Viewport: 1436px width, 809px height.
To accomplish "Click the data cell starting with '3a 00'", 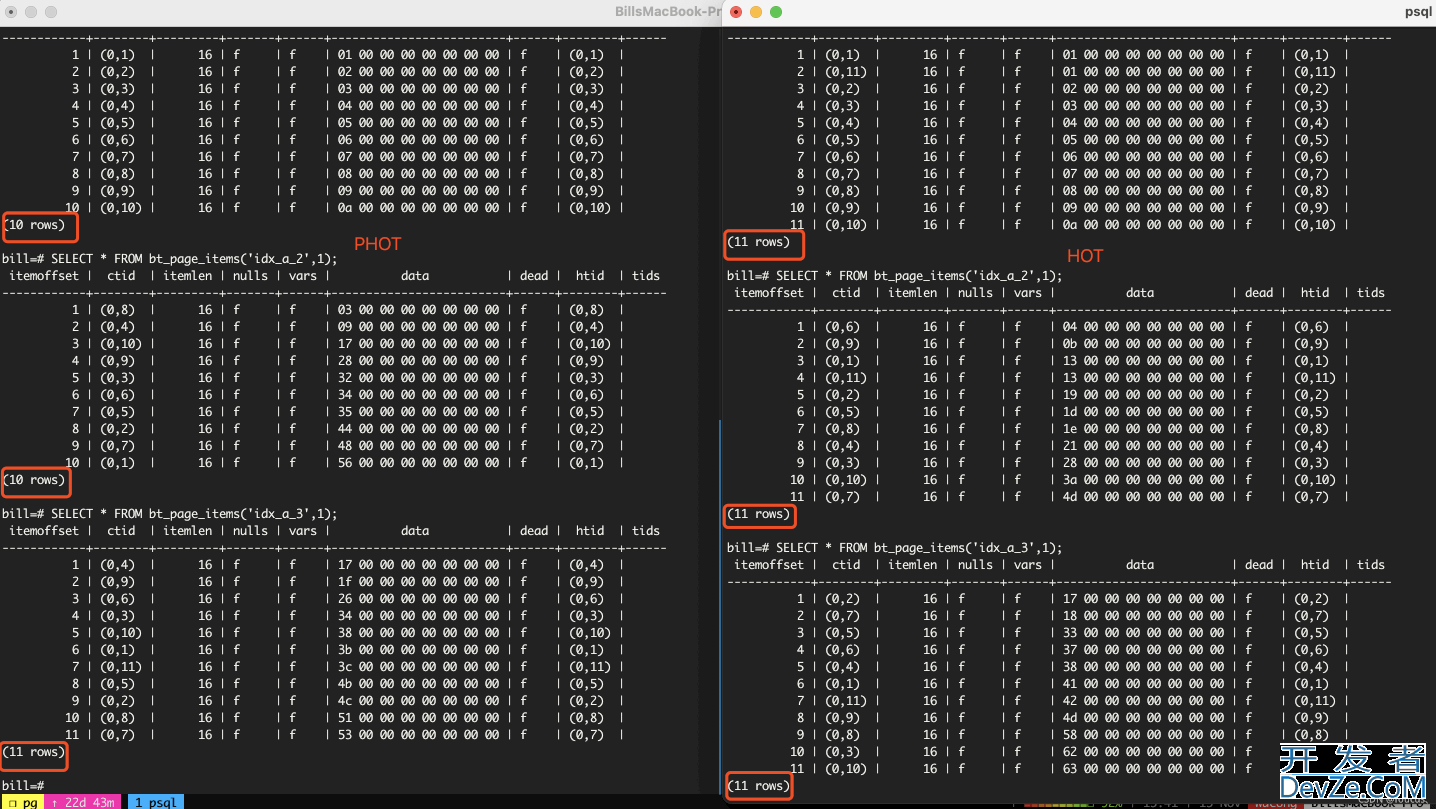I will tap(1143, 480).
